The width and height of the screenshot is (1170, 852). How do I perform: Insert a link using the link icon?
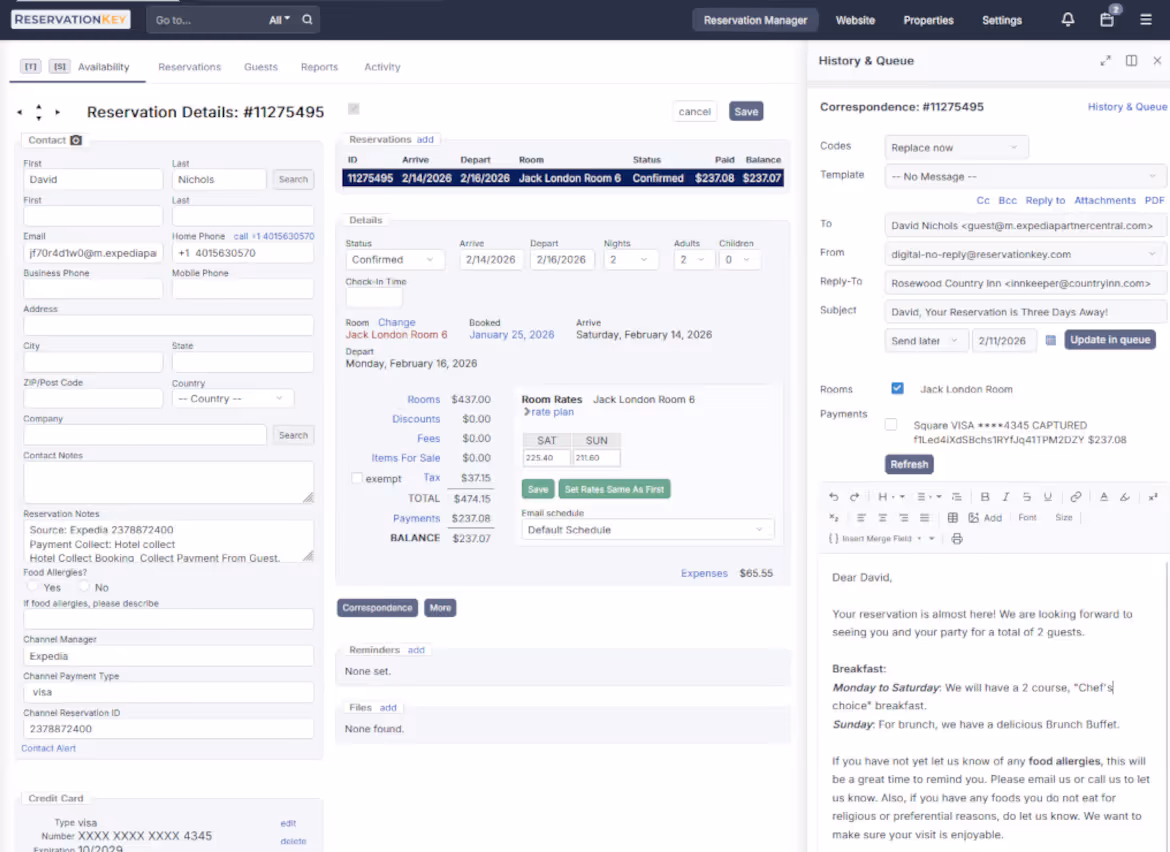(1075, 496)
